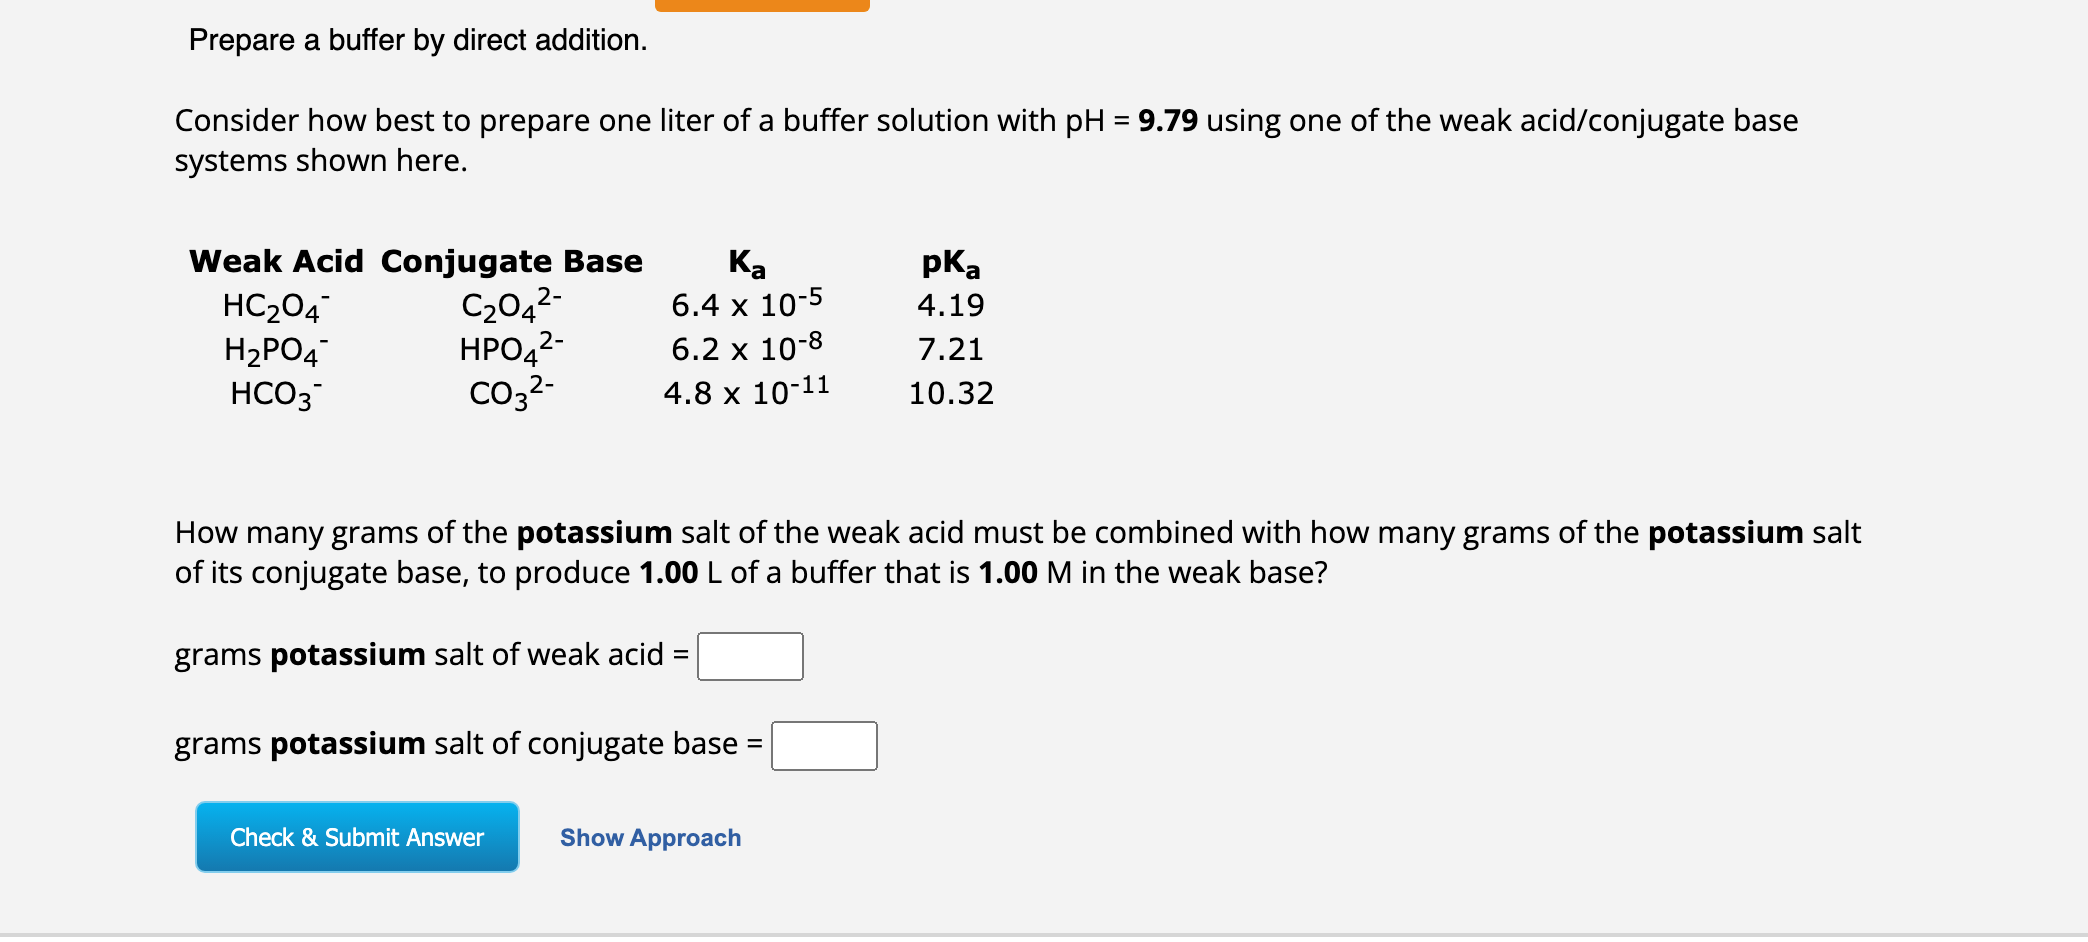Click the Conjugate Base column header

[x=512, y=260]
